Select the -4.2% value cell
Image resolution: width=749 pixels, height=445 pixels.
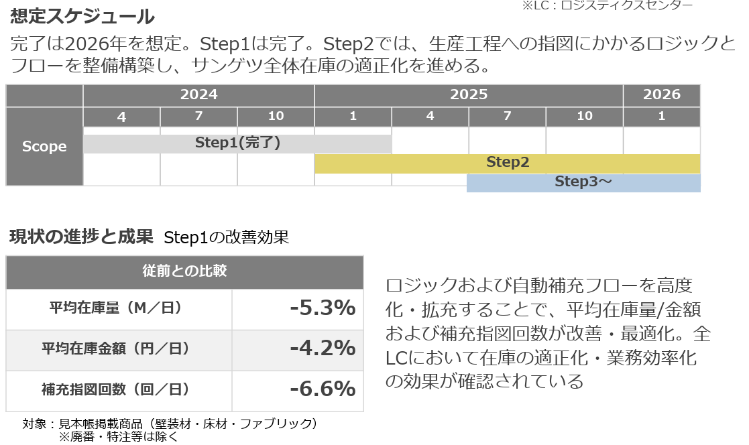coord(298,350)
